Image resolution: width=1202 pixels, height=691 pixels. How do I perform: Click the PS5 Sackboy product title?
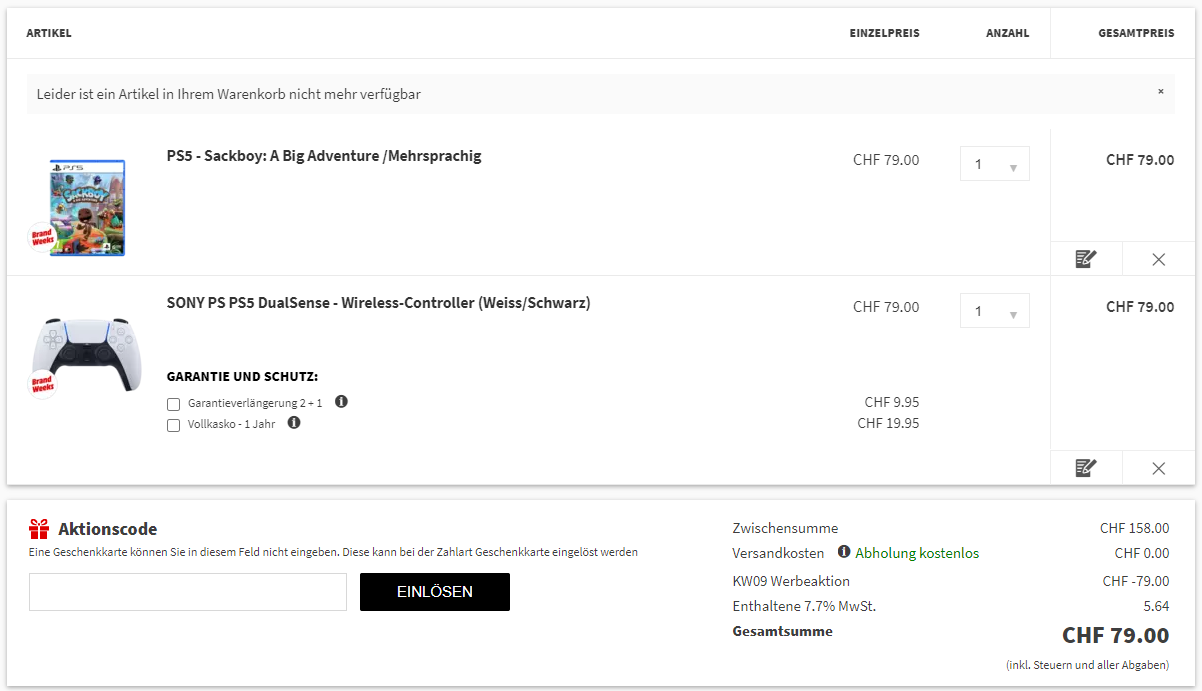coord(324,156)
